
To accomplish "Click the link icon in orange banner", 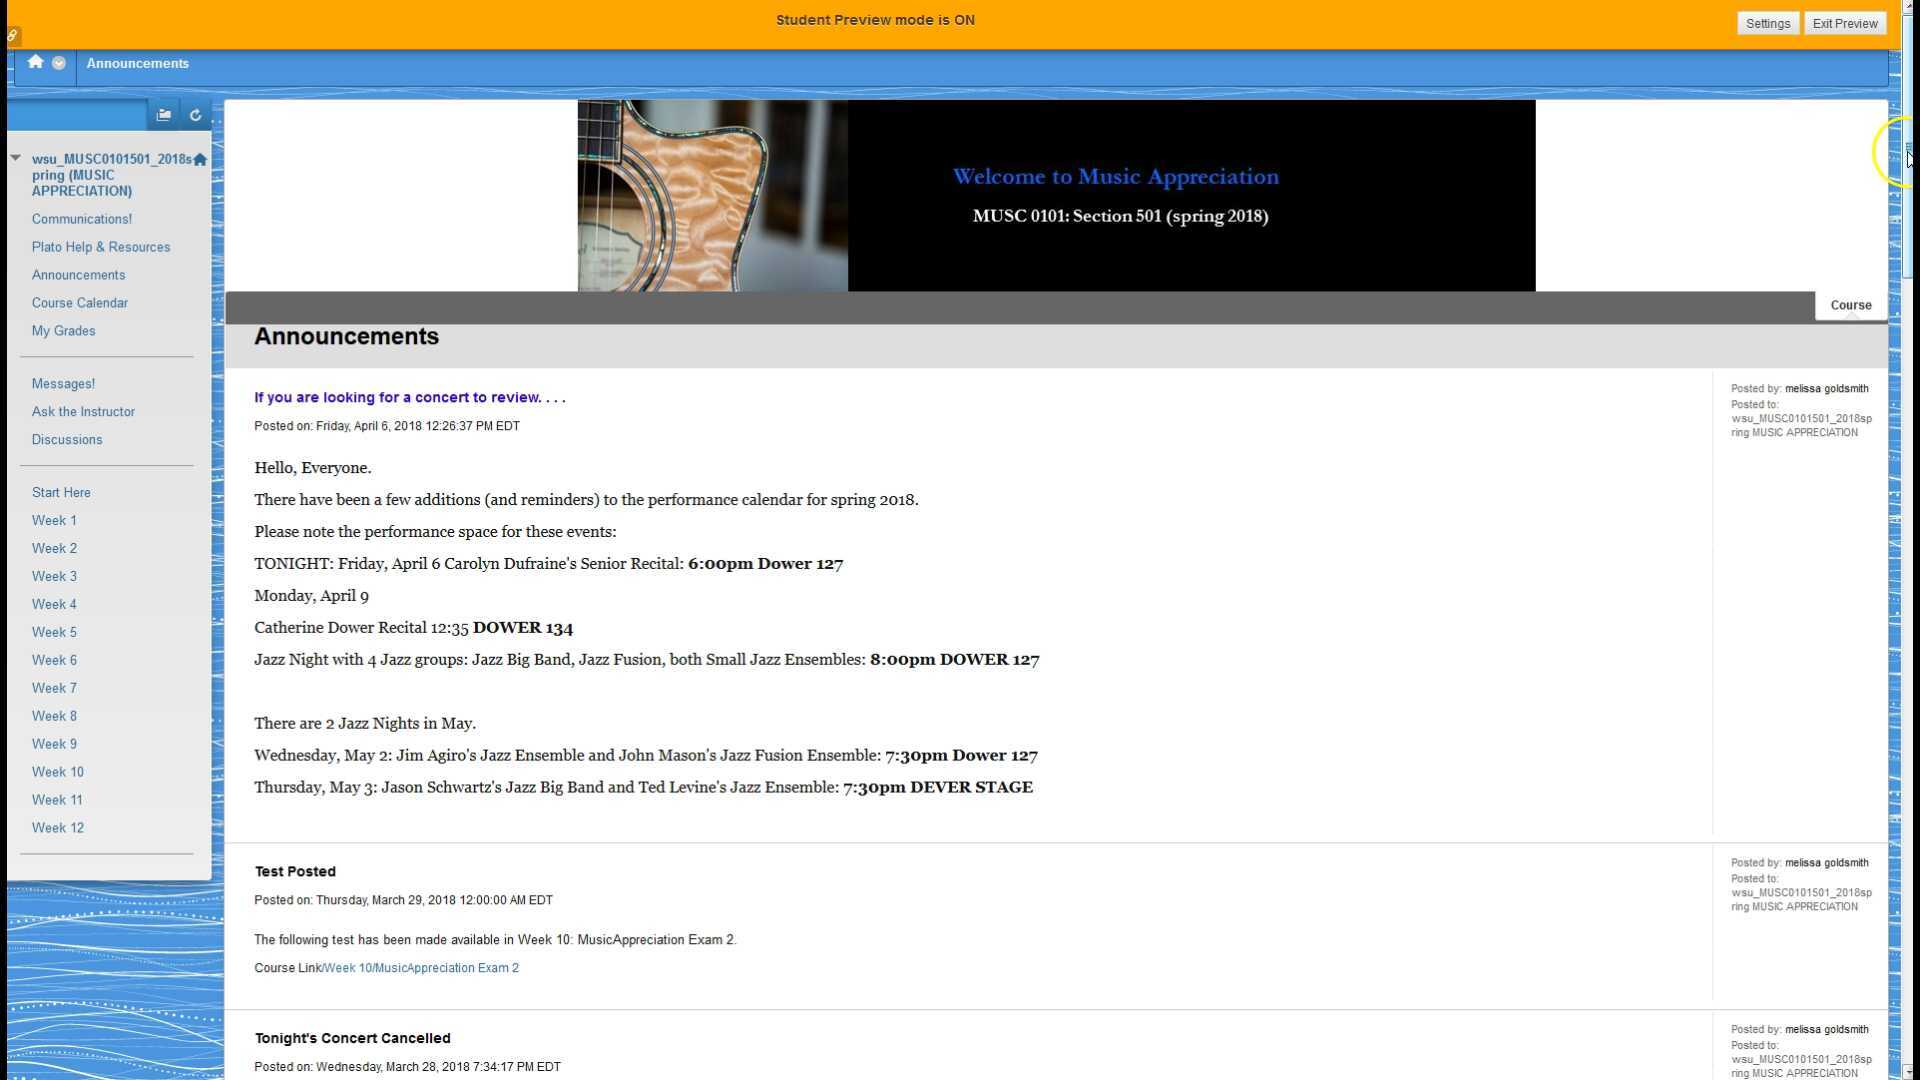I will point(13,36).
